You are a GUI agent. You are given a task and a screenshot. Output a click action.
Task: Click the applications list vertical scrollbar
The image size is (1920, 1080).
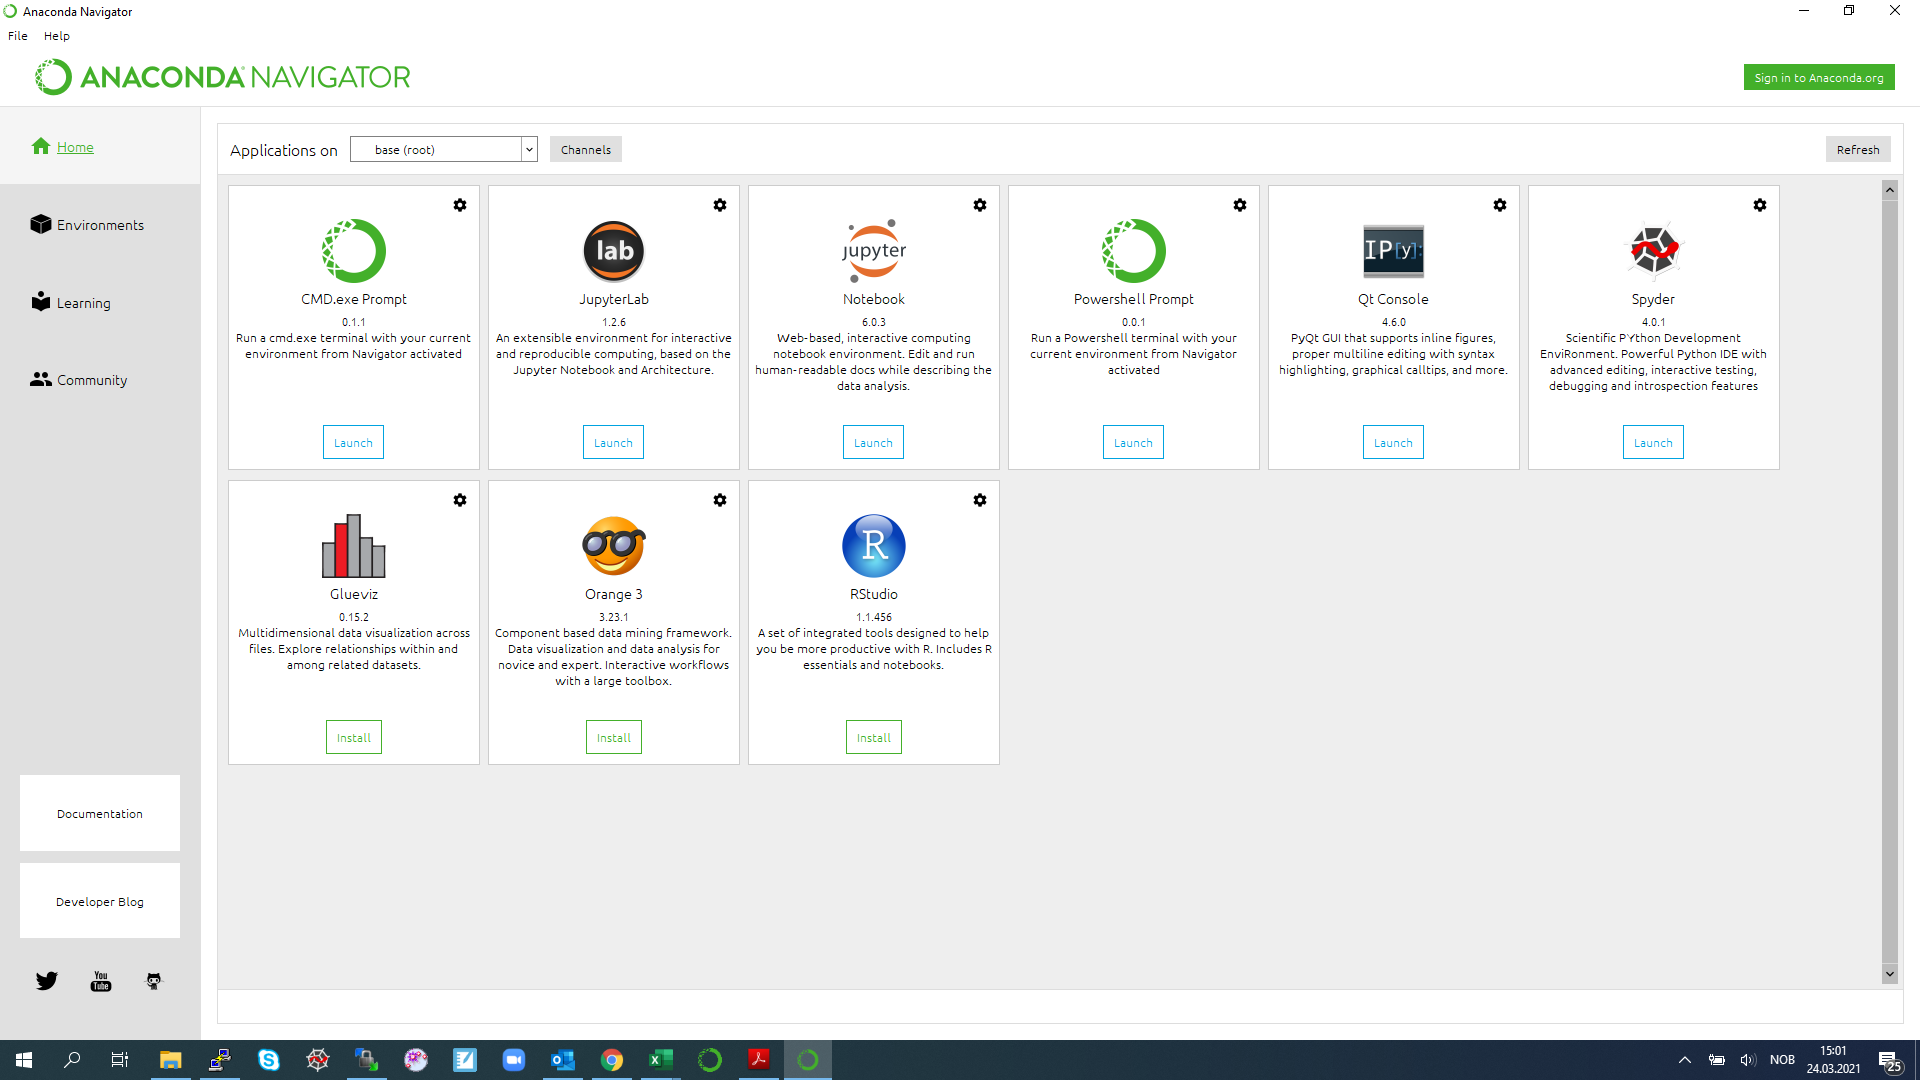(x=1890, y=580)
